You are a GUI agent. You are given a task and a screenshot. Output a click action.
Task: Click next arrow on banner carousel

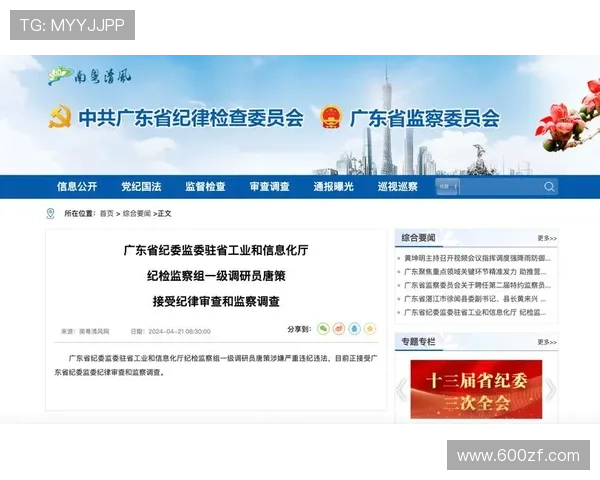551,390
